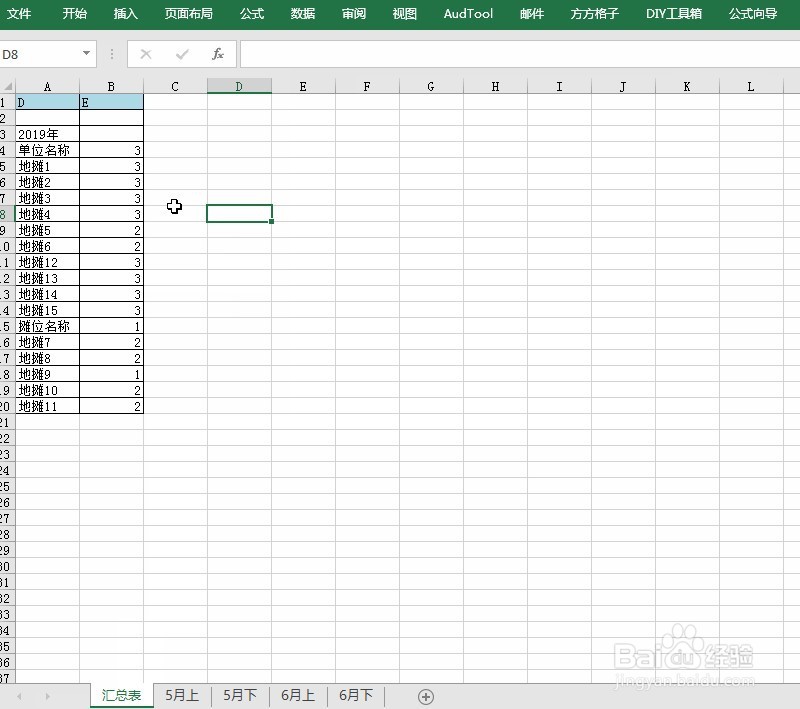Viewport: 800px width, 709px height.
Task: Select column L header
Action: [751, 86]
